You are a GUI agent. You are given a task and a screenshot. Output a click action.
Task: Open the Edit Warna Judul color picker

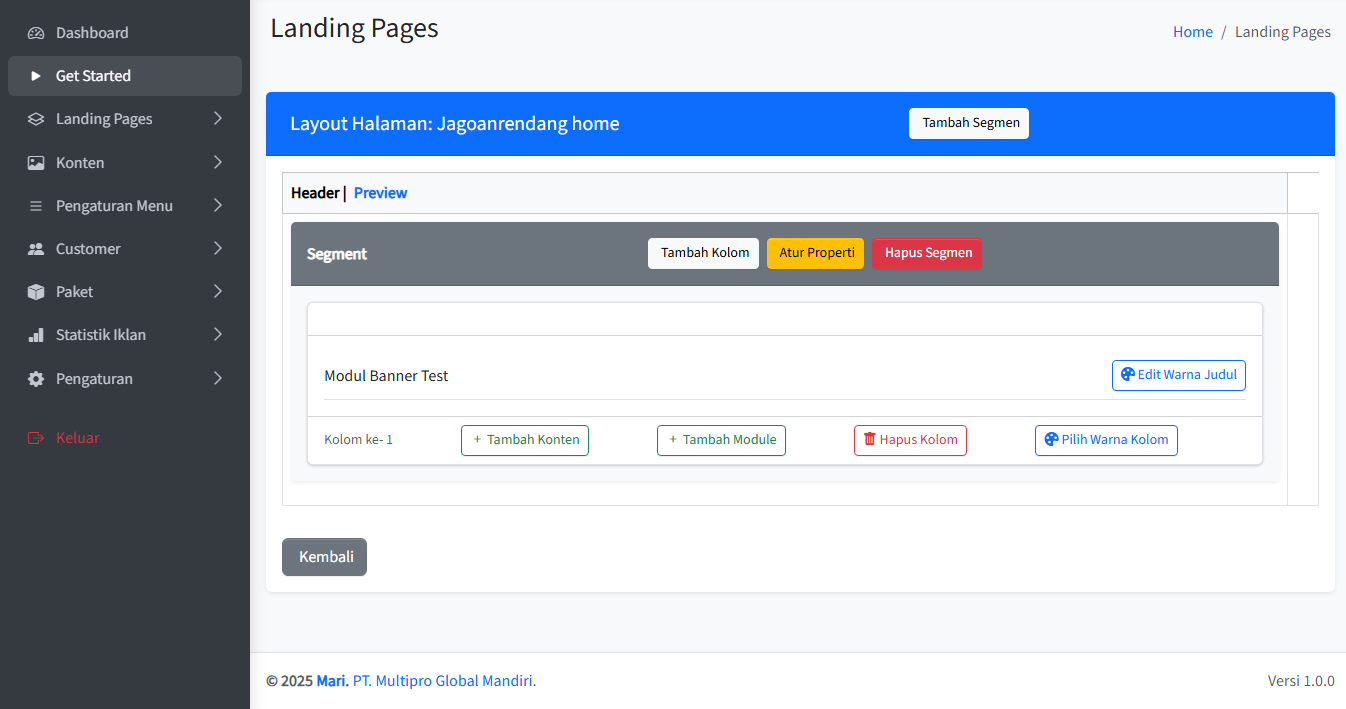coord(1178,375)
